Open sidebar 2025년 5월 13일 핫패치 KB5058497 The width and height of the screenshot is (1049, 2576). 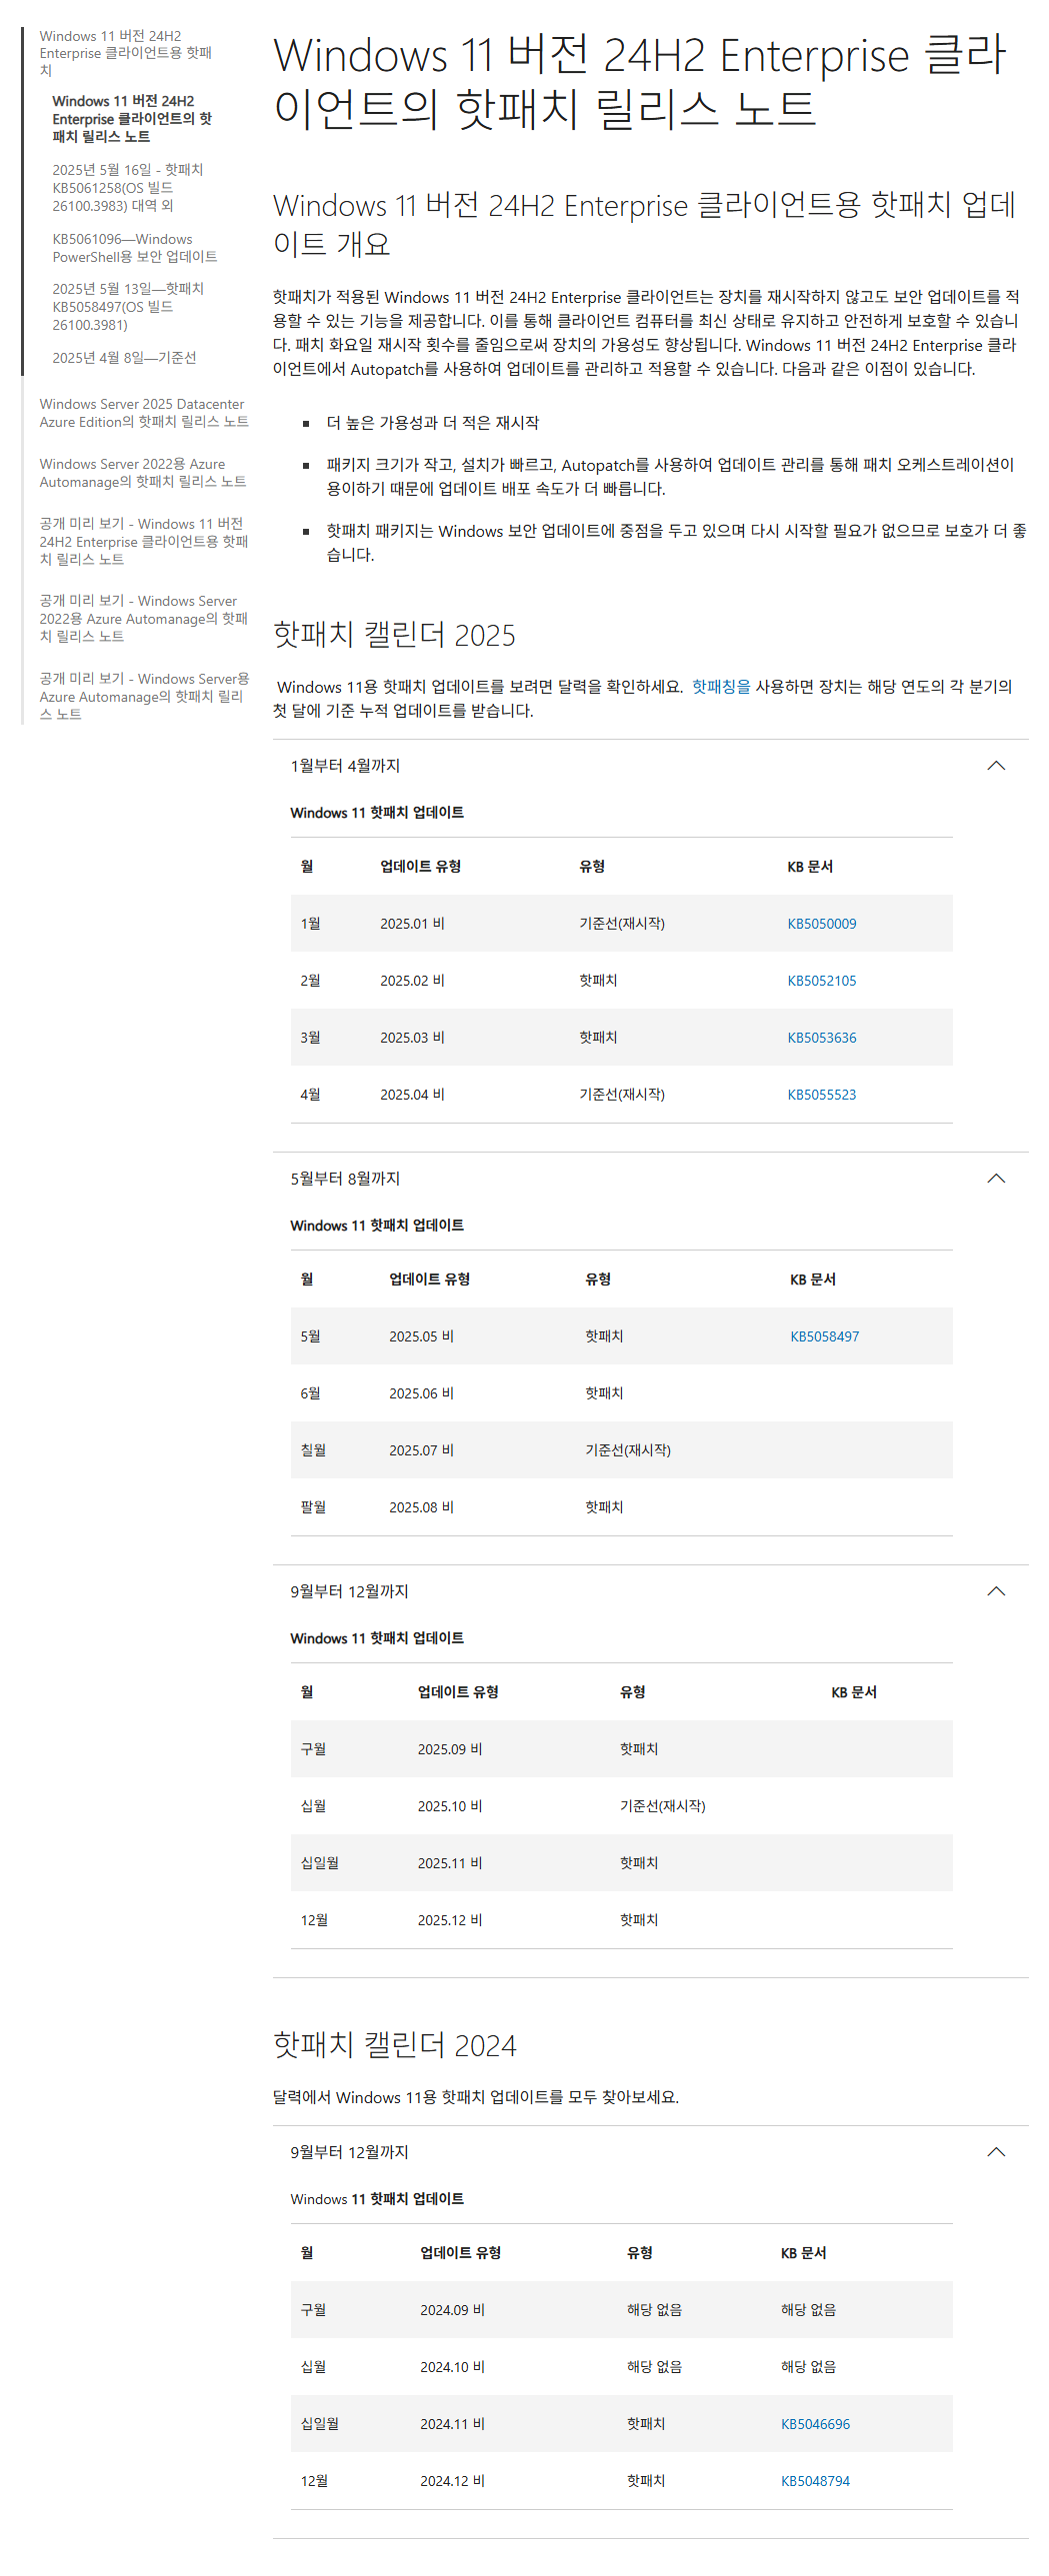(127, 307)
